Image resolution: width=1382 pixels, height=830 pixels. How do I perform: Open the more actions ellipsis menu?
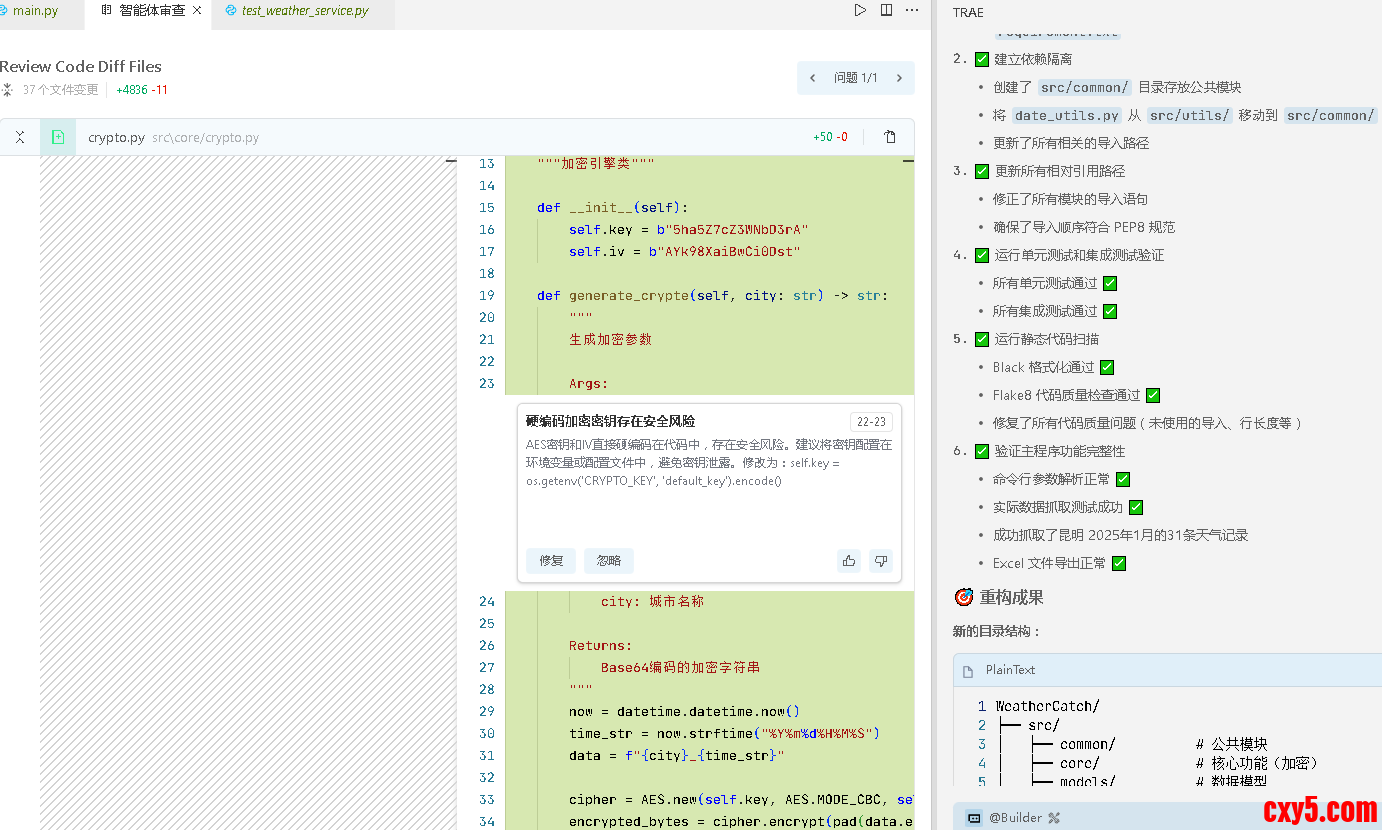tap(912, 10)
